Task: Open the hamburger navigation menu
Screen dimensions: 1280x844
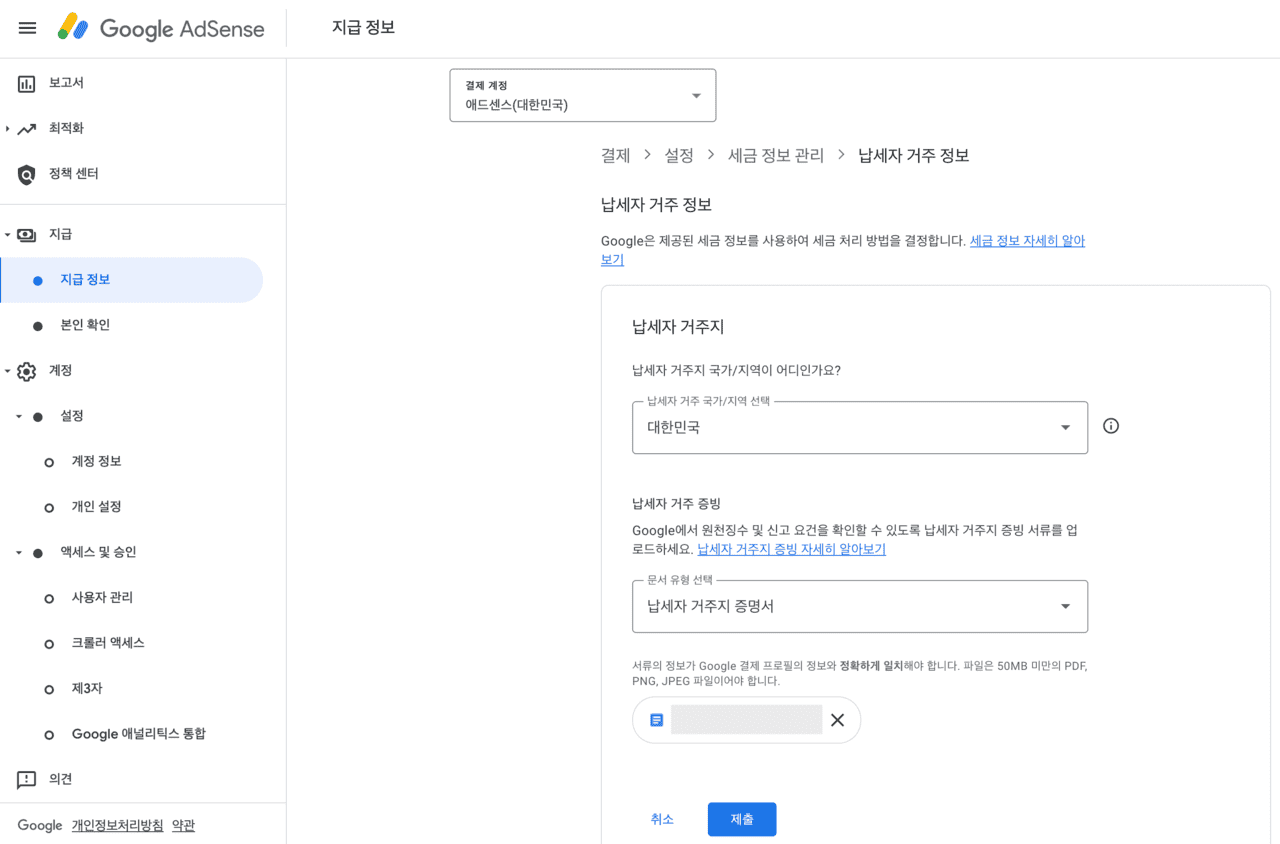Action: click(x=27, y=27)
